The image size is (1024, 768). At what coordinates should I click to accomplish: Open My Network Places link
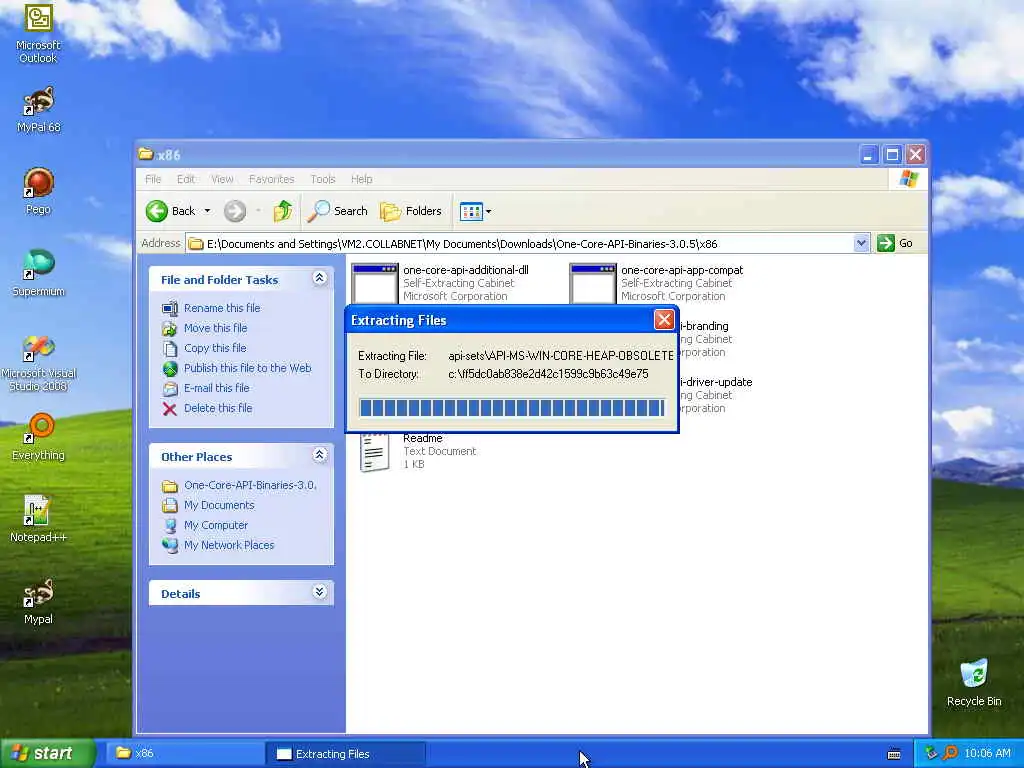click(229, 545)
